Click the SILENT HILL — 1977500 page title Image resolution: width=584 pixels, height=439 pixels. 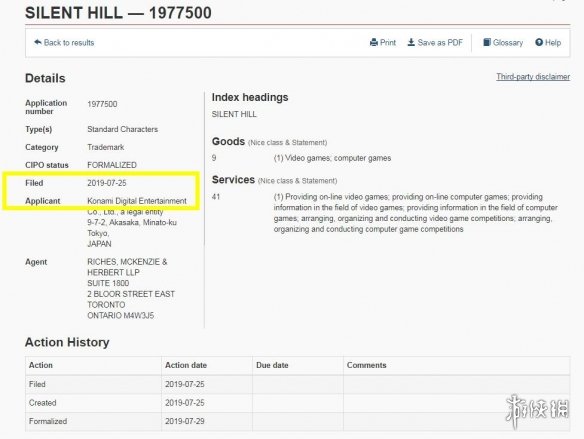(118, 13)
